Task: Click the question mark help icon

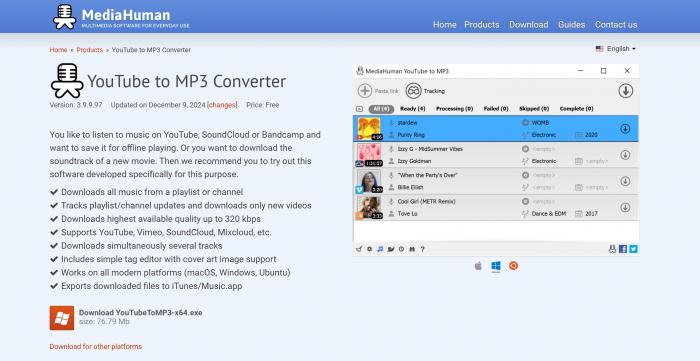Action: click(422, 249)
